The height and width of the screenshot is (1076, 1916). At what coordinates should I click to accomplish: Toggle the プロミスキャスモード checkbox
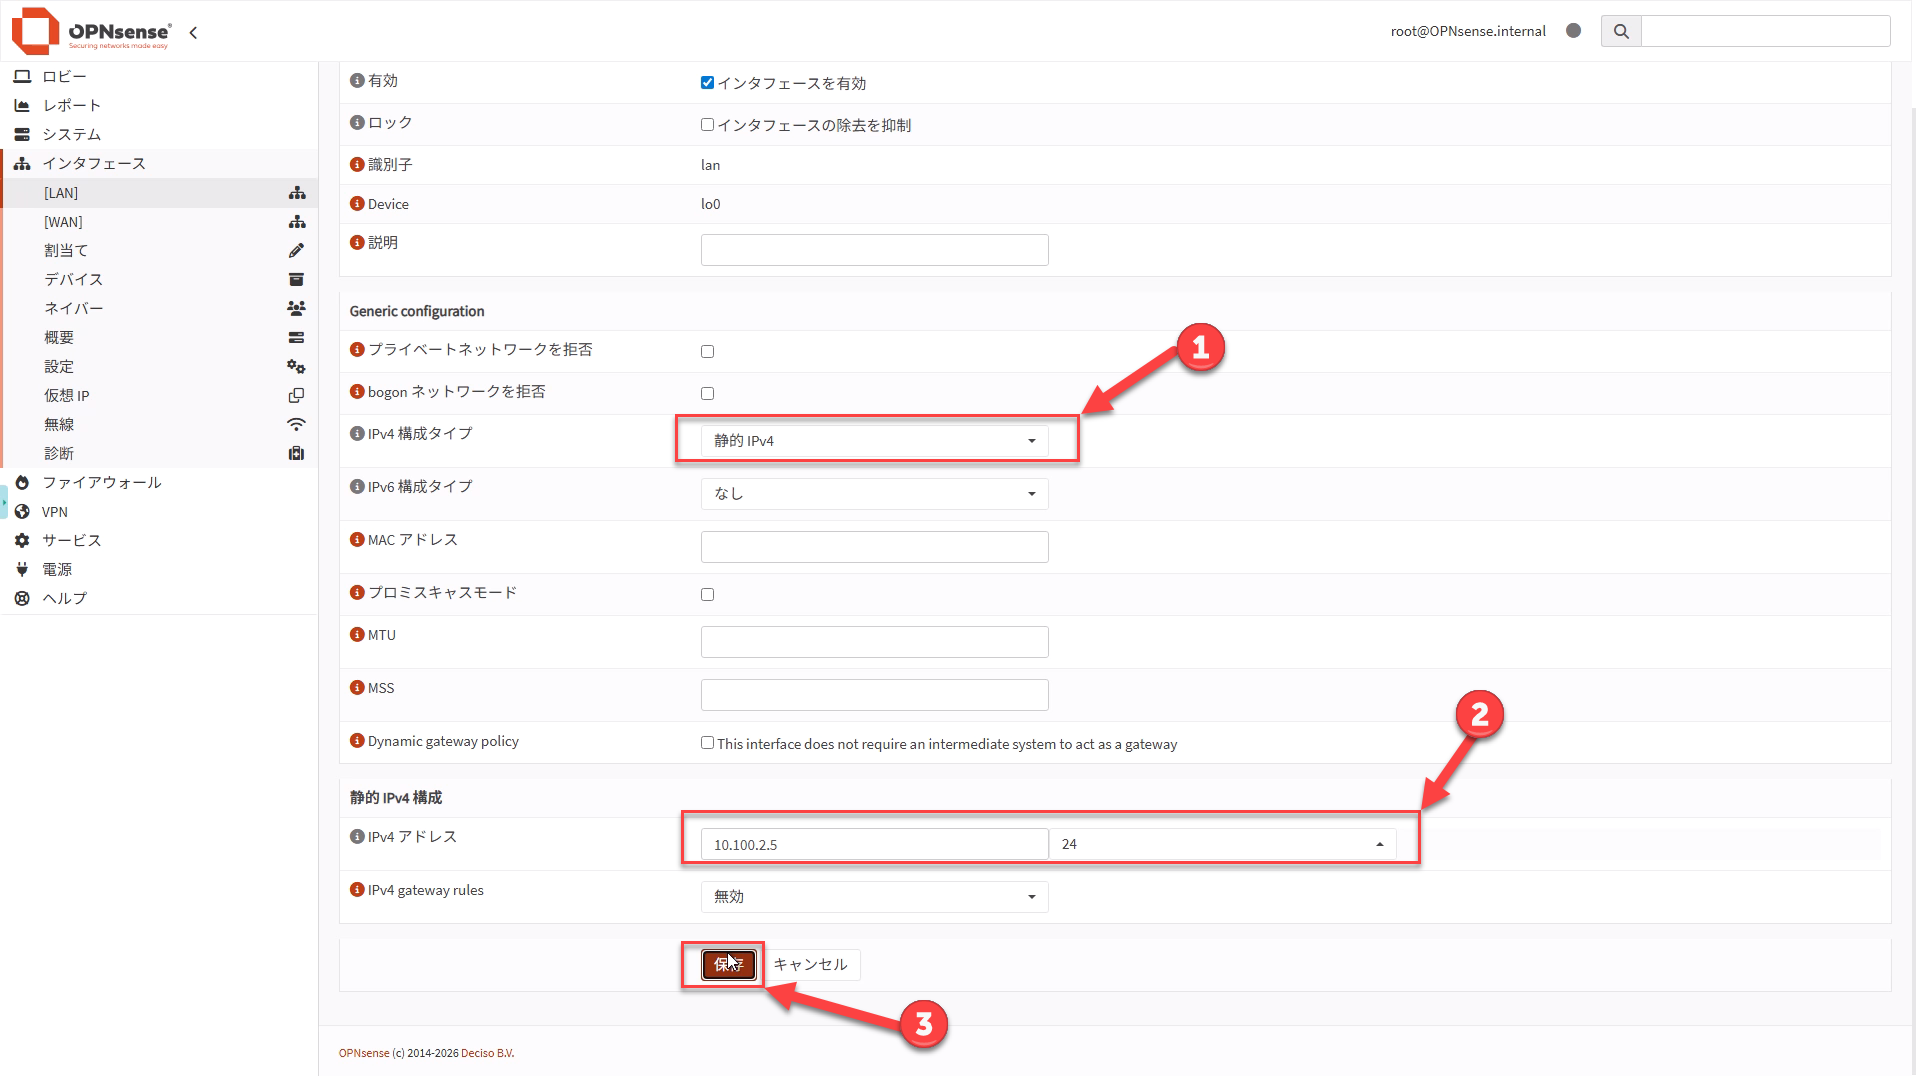pyautogui.click(x=707, y=594)
